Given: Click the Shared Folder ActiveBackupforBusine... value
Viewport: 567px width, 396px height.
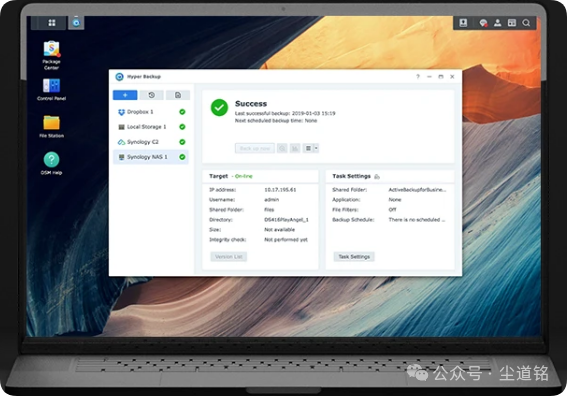Looking at the screenshot, I should click(417, 190).
